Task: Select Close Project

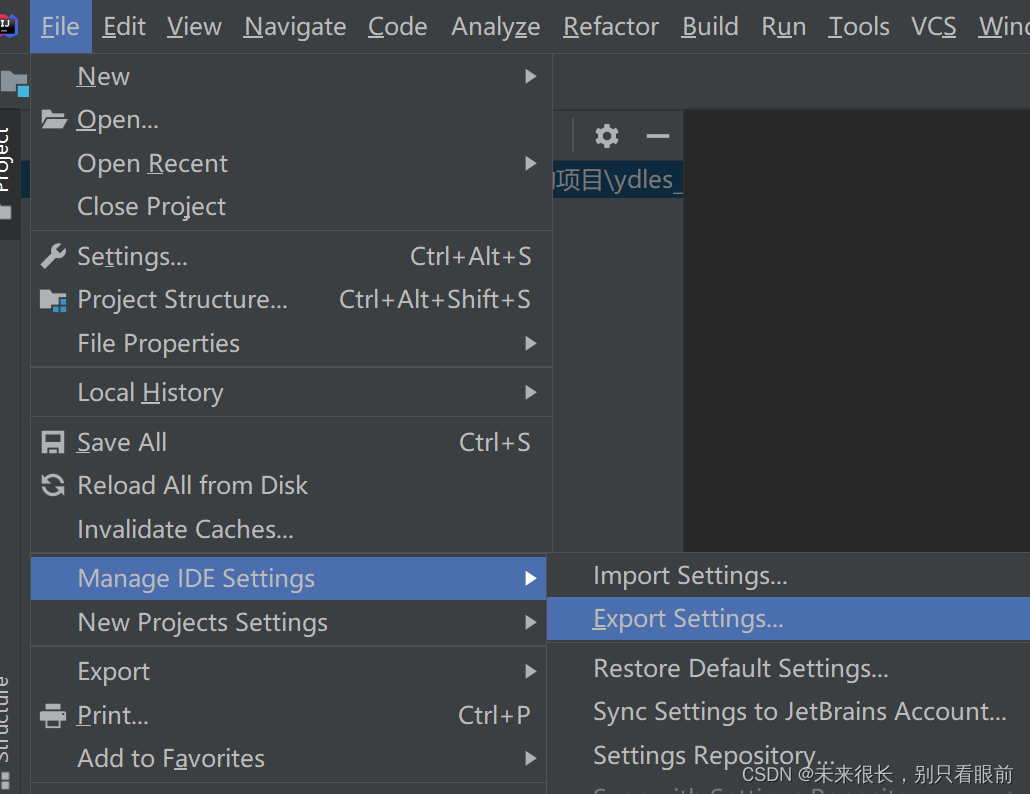Action: pos(291,206)
